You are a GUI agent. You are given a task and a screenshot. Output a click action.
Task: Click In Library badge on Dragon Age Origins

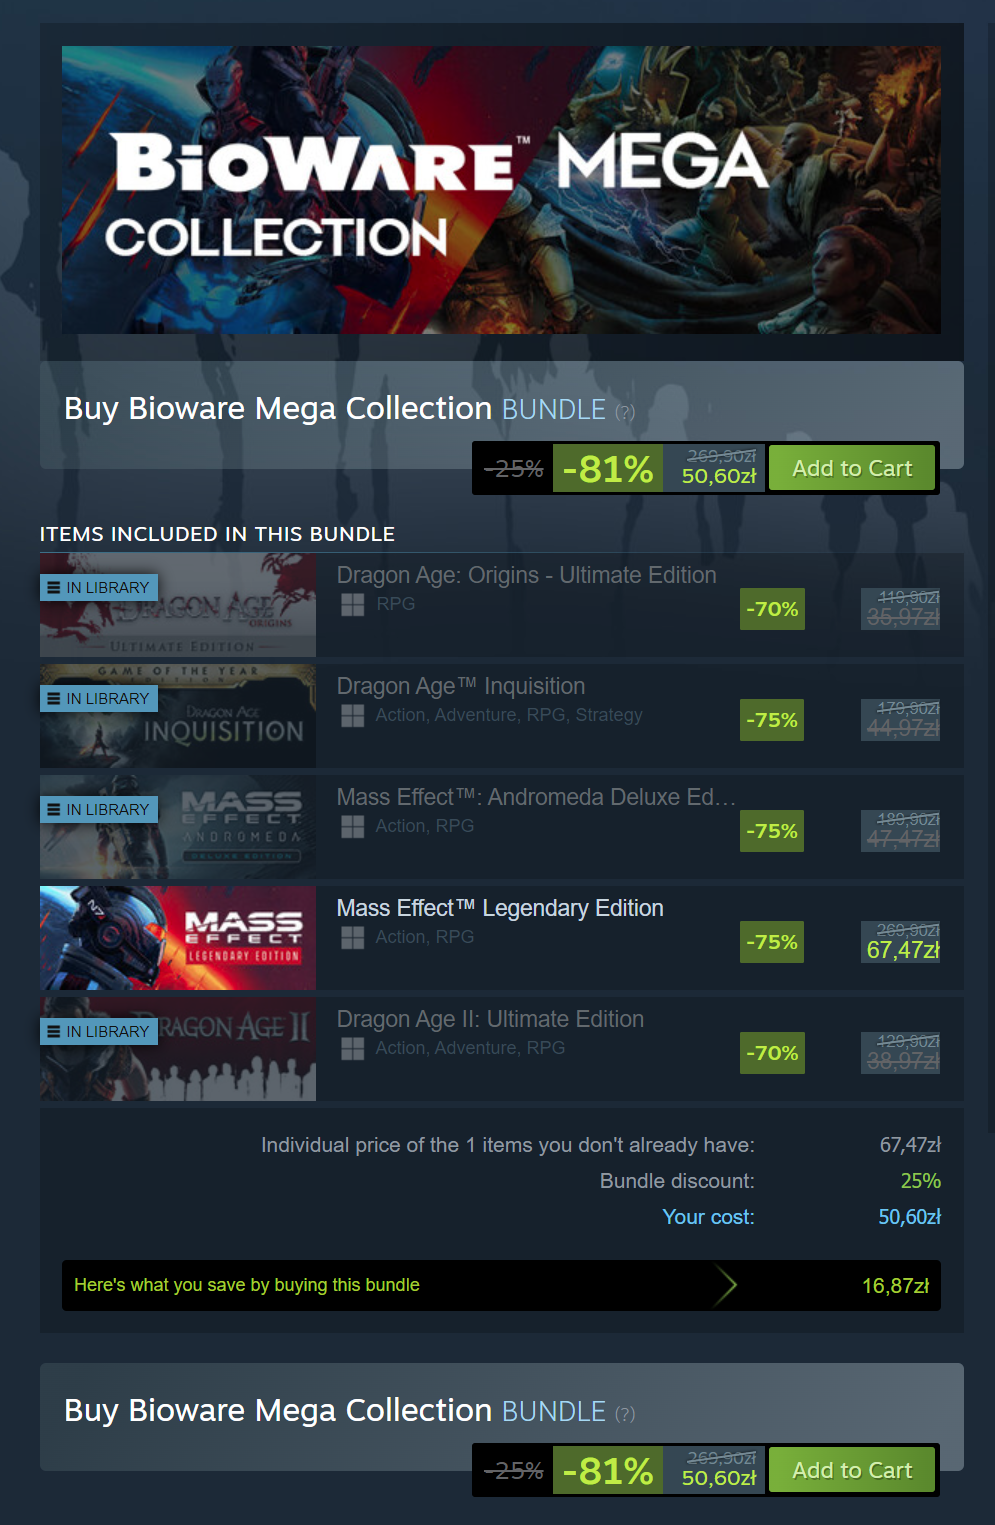point(99,588)
